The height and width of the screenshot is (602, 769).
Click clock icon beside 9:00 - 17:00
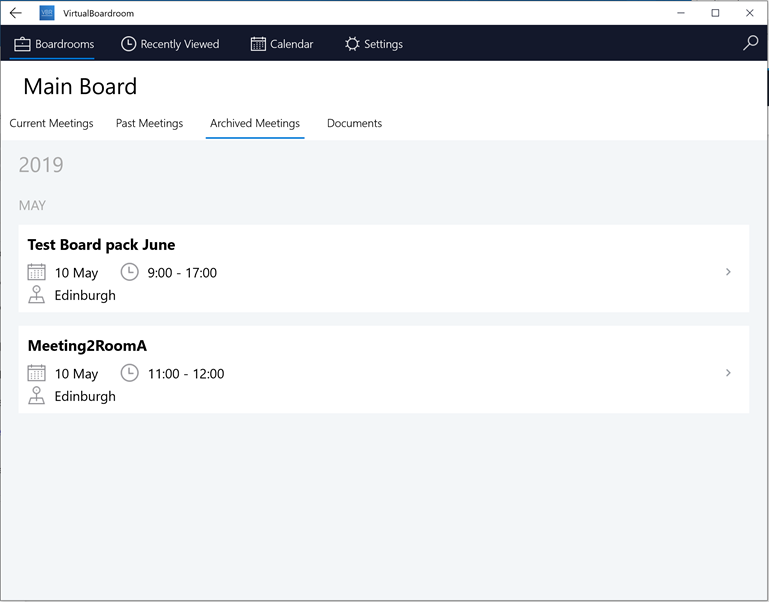129,272
